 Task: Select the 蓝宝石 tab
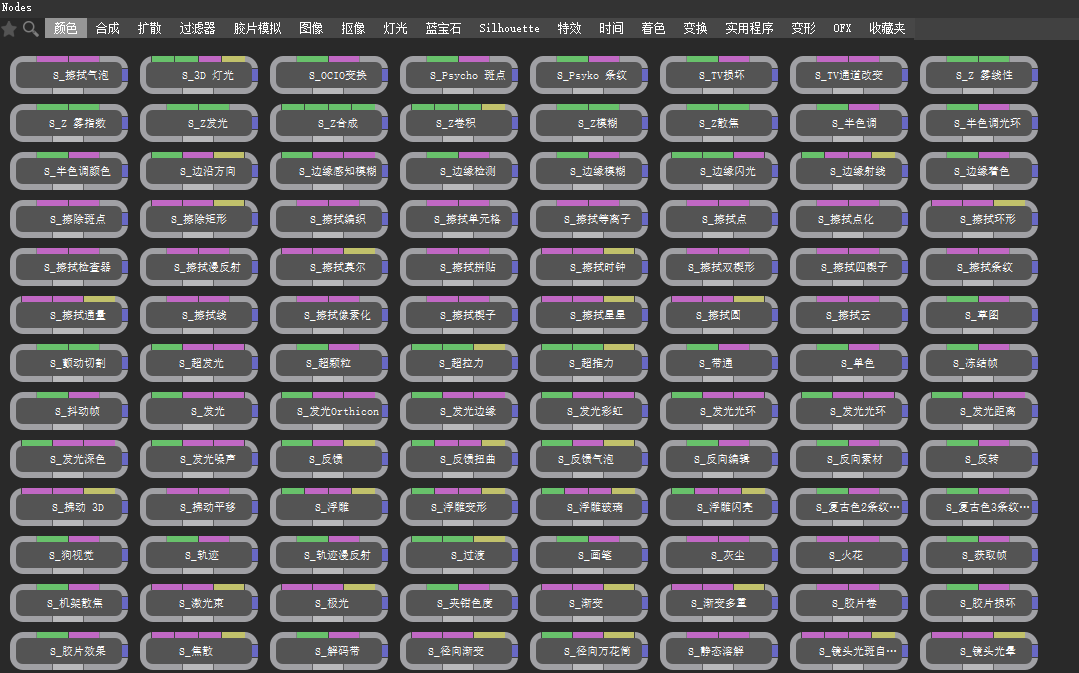point(443,28)
